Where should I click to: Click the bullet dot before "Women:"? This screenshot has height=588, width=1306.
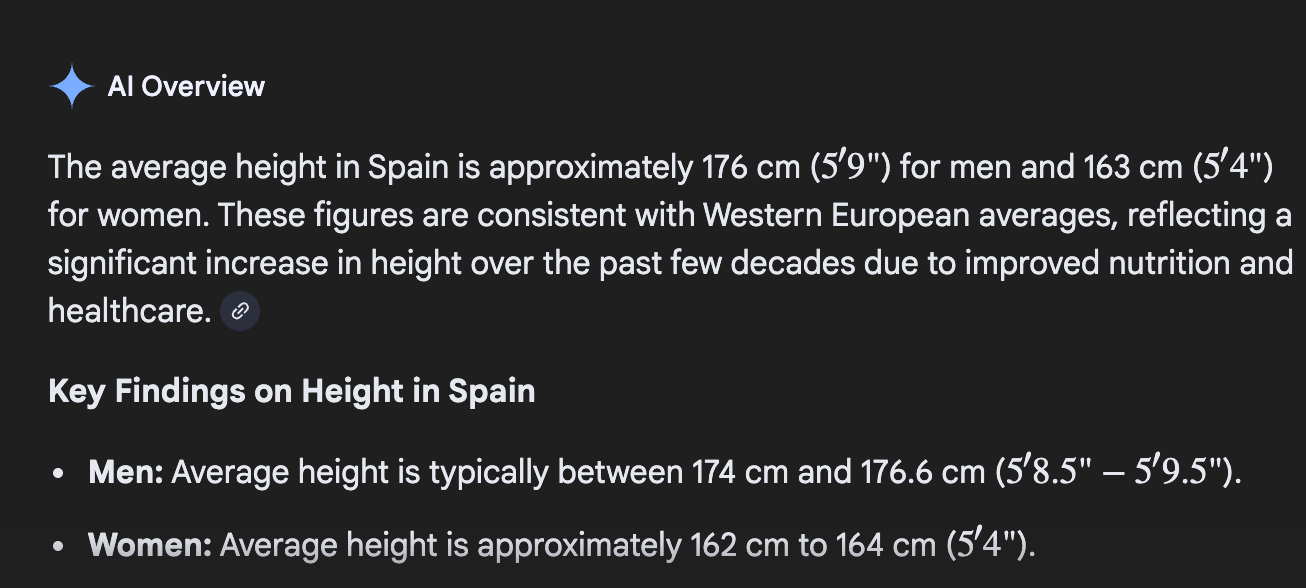pos(62,546)
